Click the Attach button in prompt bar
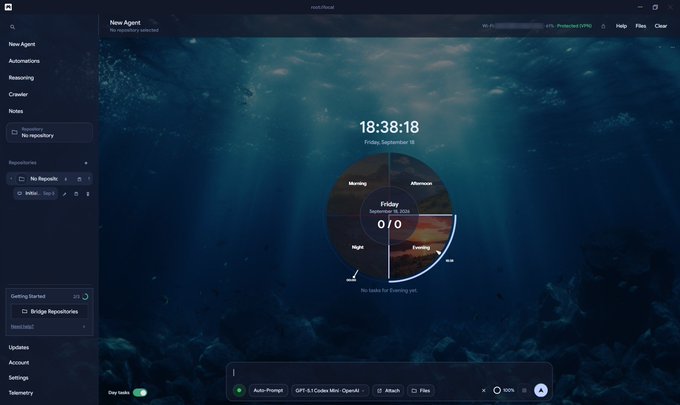Viewport: 680px width, 405px height. tap(388, 390)
